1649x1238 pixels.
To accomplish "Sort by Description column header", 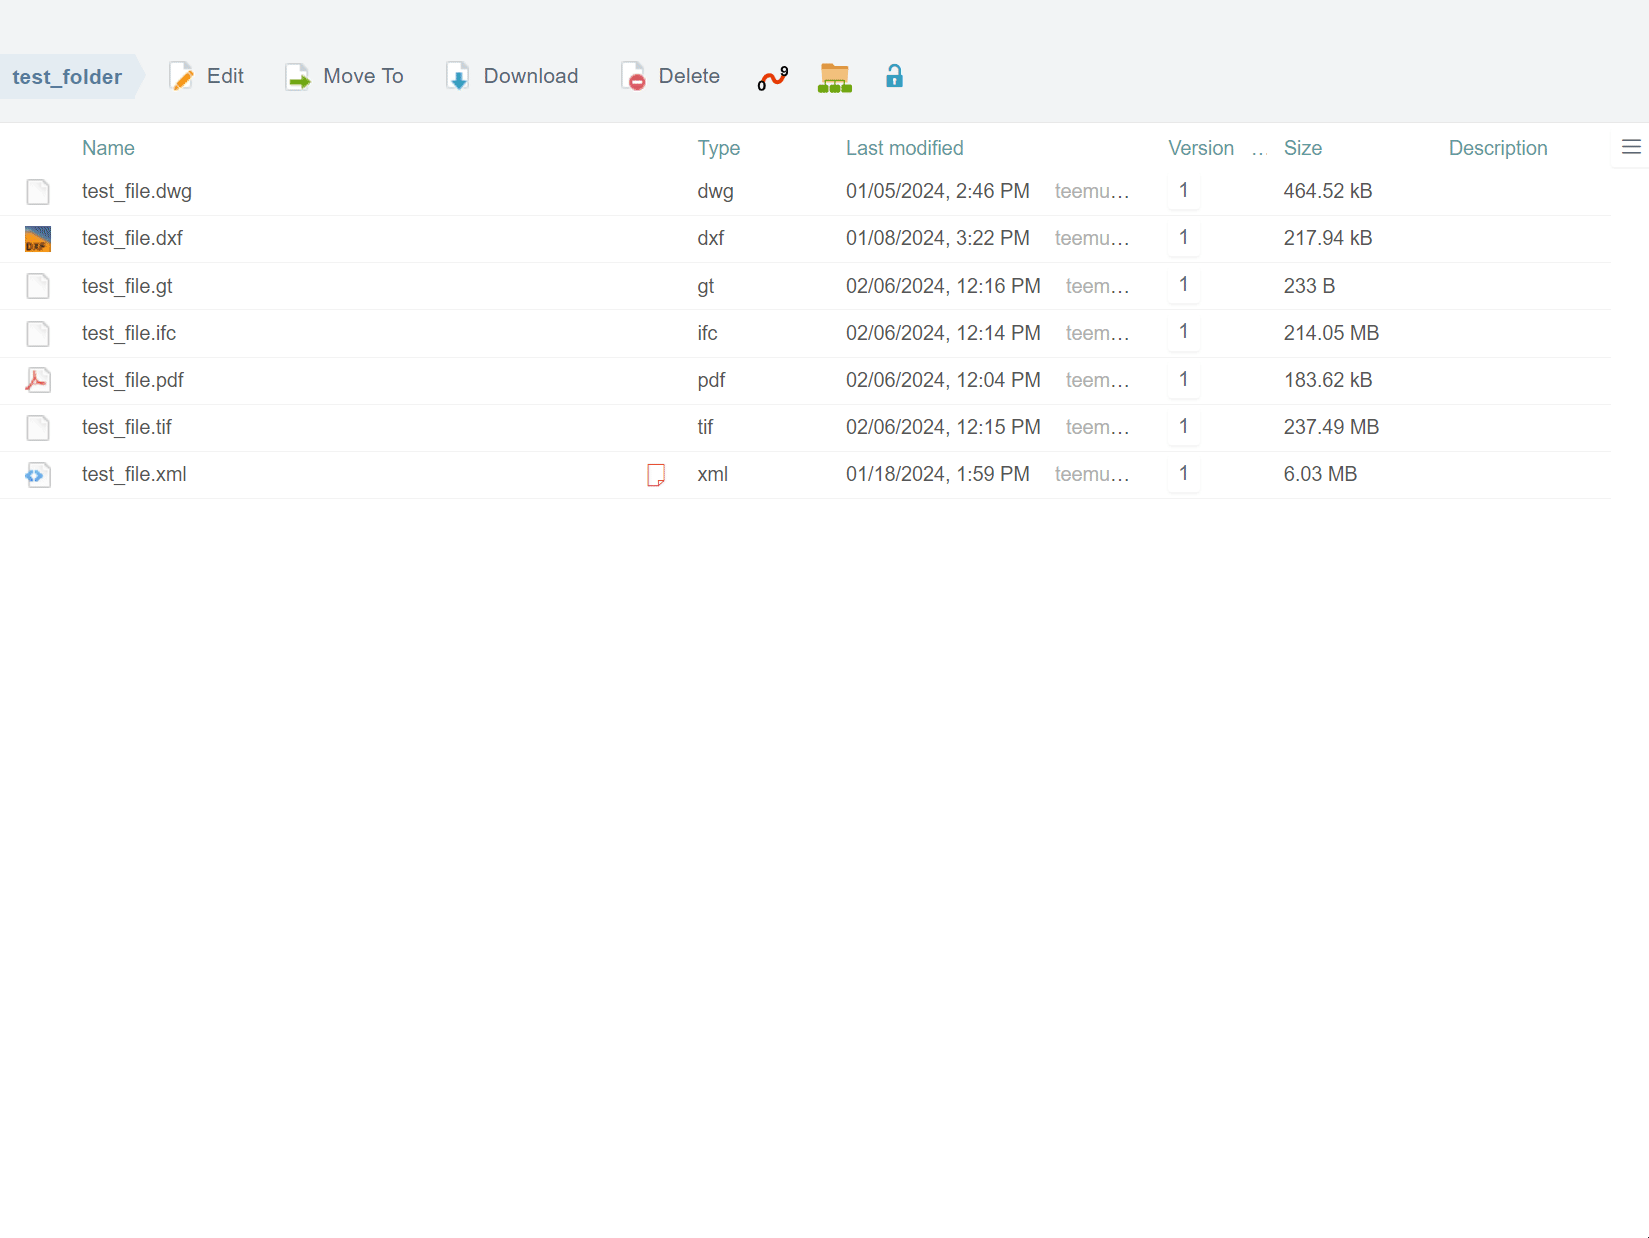I will click(1498, 148).
